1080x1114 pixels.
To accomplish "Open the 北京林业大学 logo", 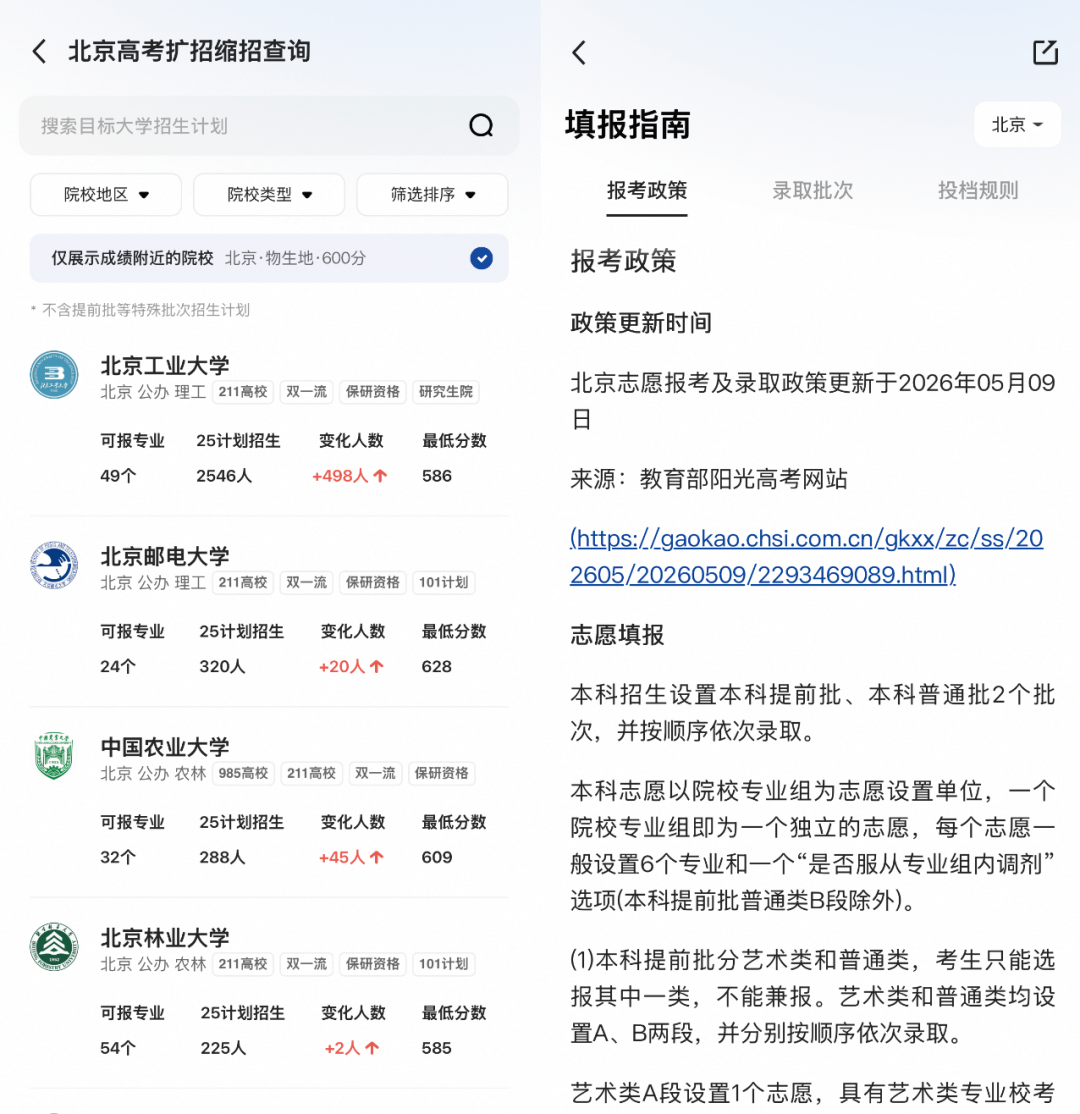I will [54, 947].
